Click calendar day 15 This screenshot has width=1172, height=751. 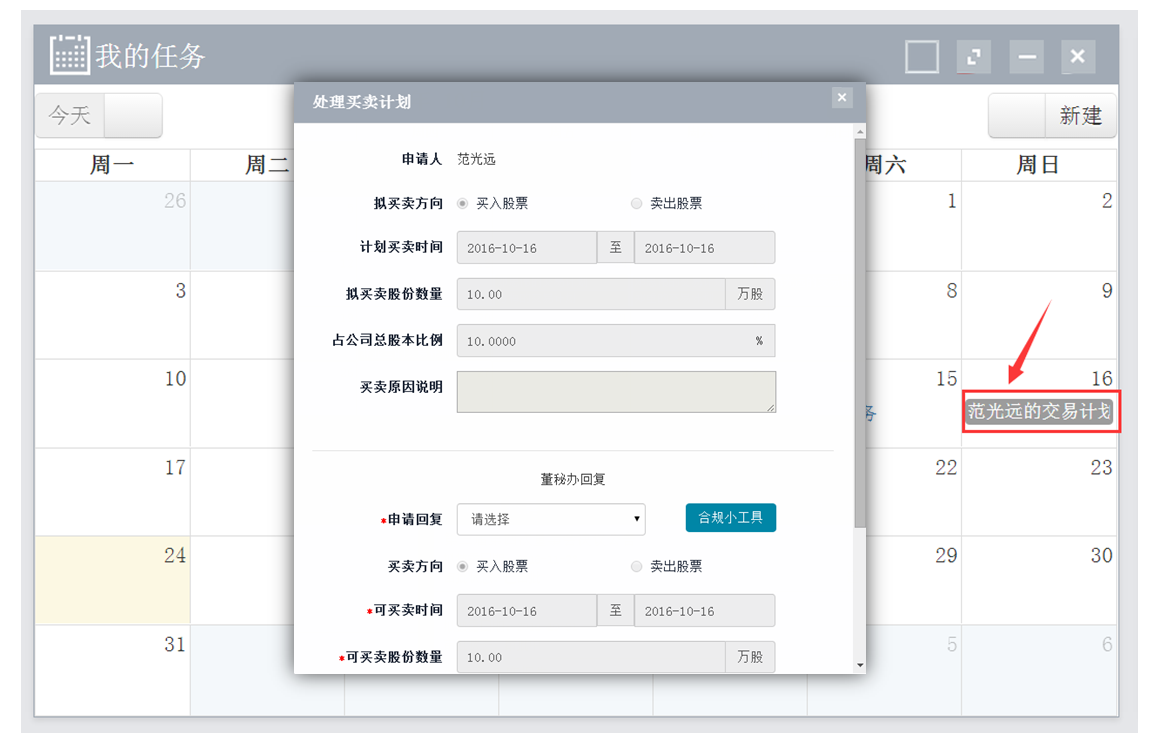[913, 404]
